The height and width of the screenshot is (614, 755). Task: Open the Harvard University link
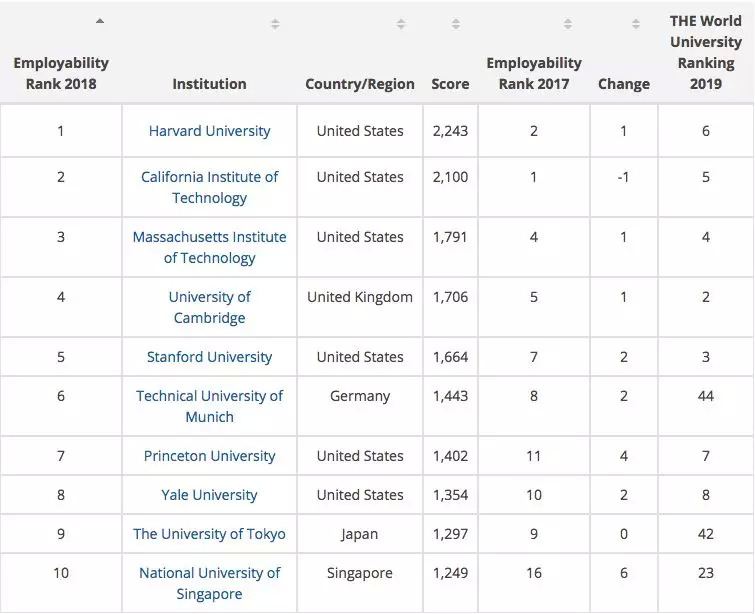click(x=209, y=131)
